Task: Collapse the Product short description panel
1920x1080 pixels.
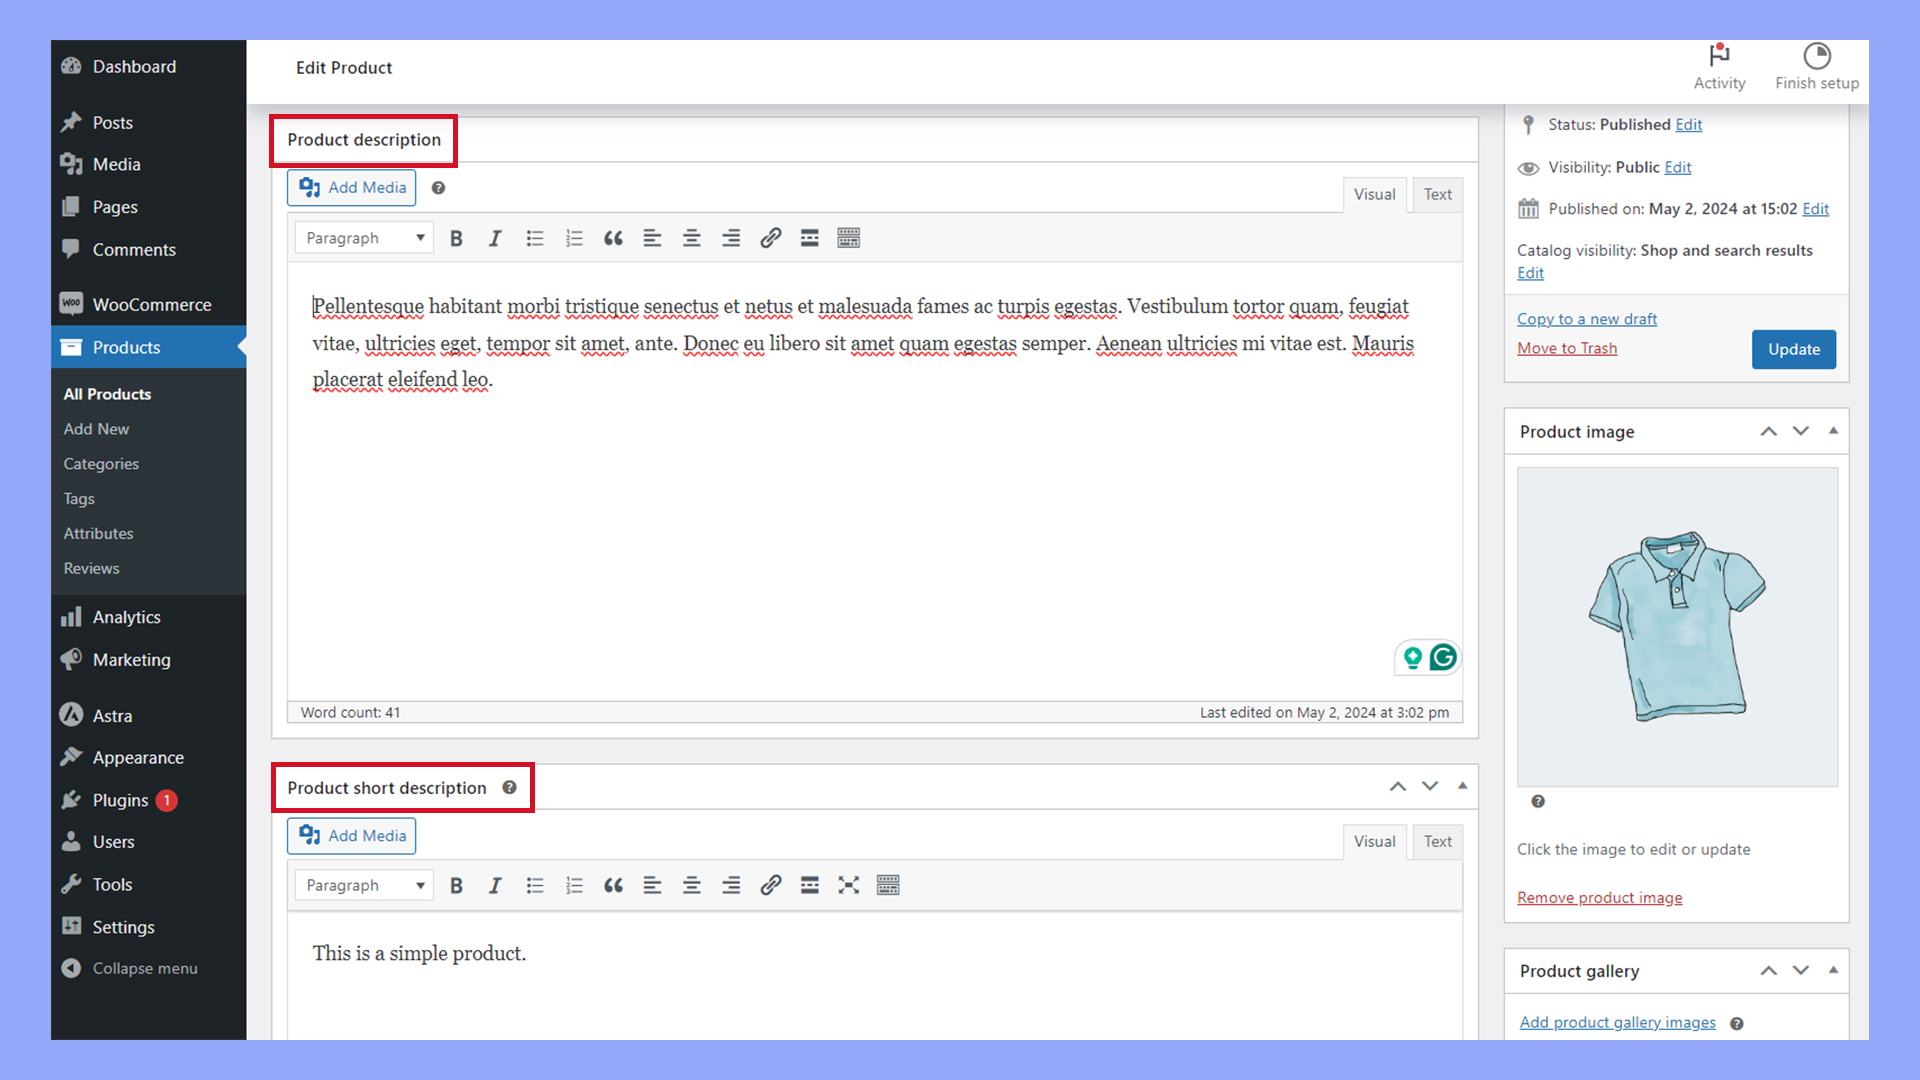Action: pos(1462,786)
